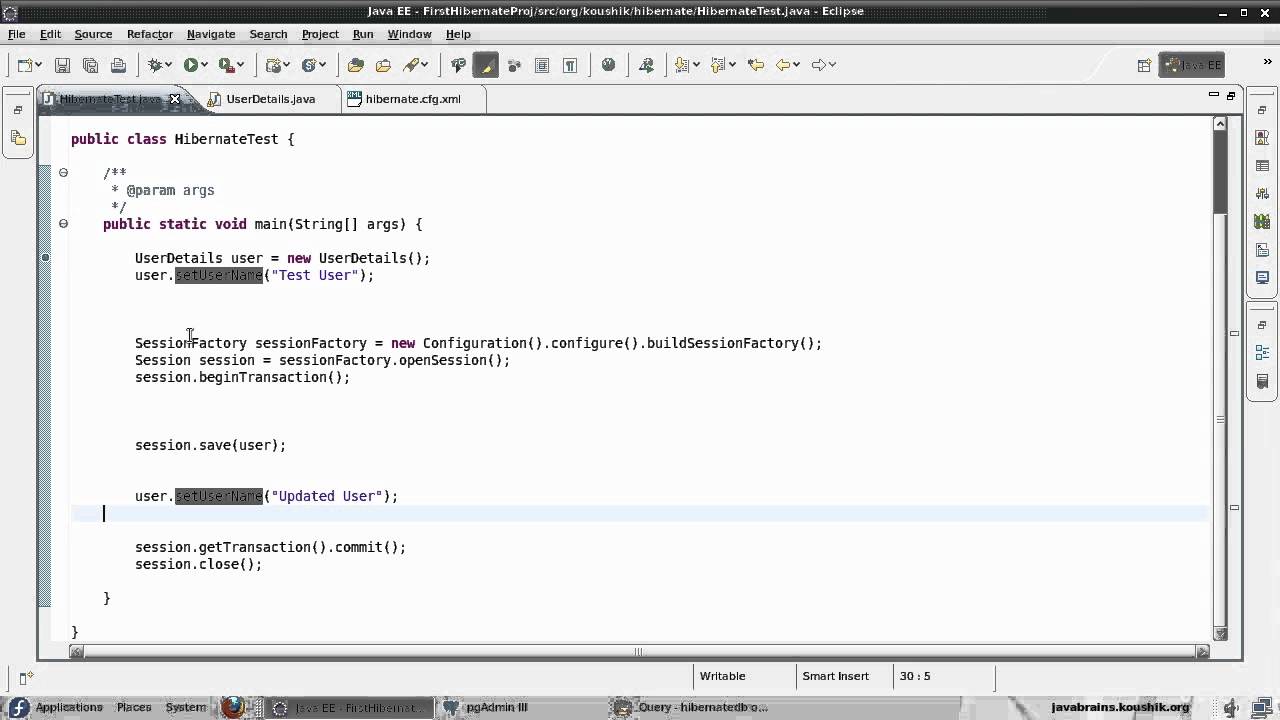Screen dimensions: 1280x720
Task: Restore the upper right fast view stack
Action: pos(1262,110)
